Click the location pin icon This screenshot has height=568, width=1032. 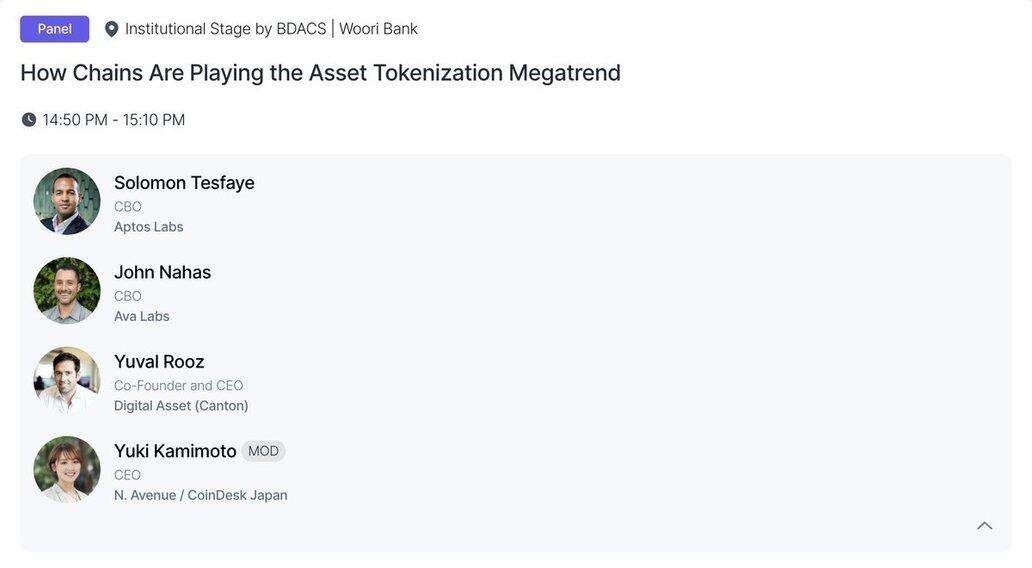tap(111, 30)
